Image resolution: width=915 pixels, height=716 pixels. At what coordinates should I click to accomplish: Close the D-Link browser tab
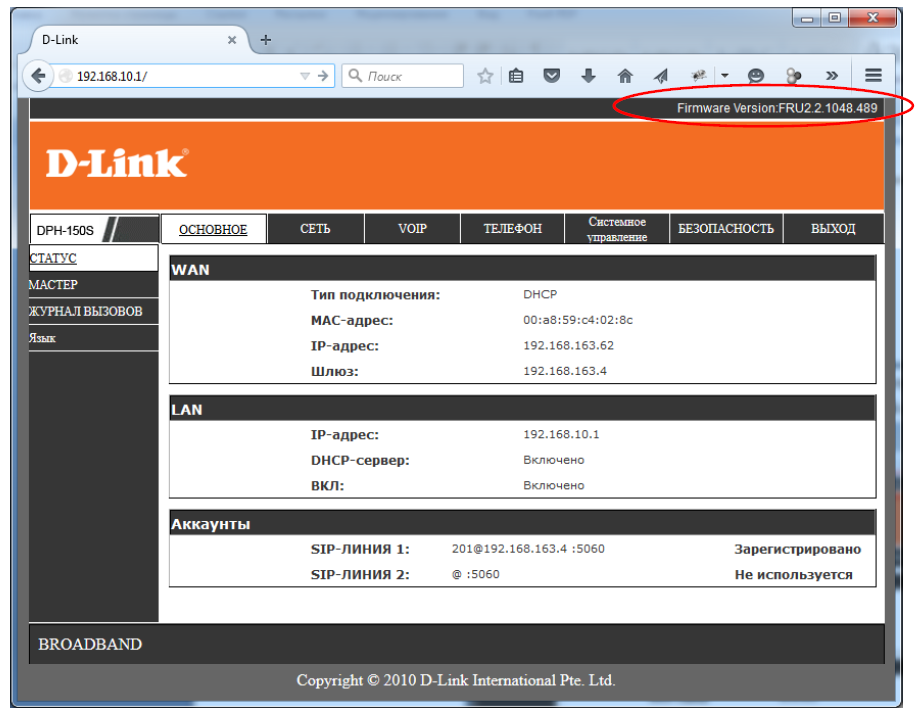point(232,40)
